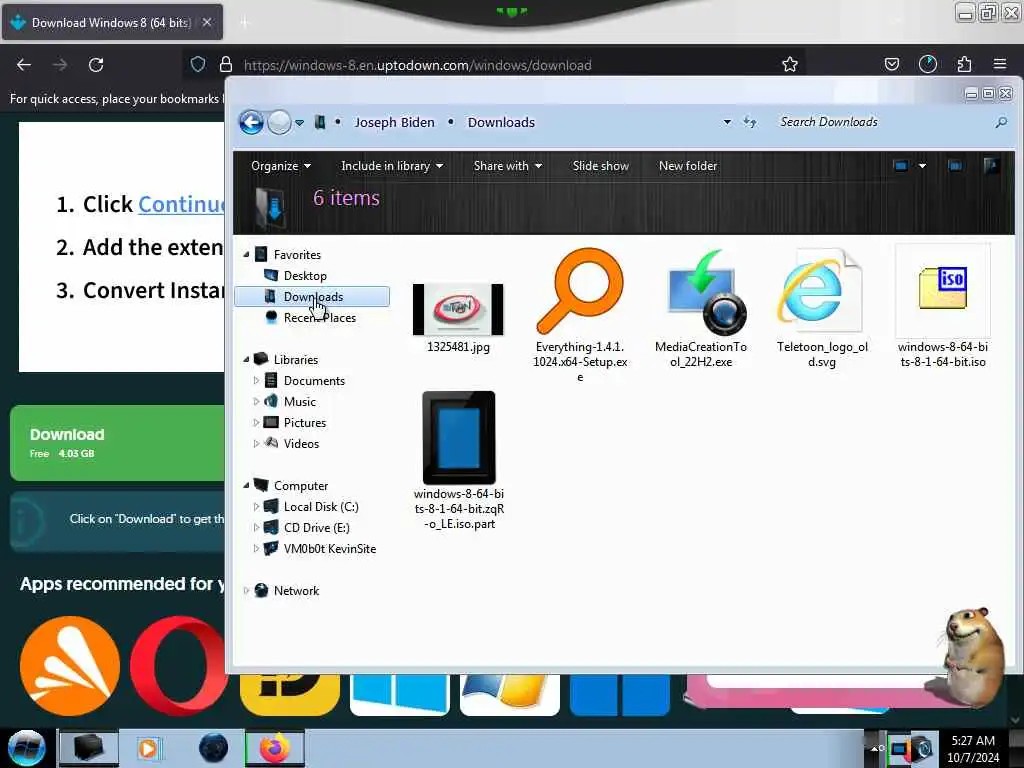
Task: Collapse the Libraries tree group
Action: click(246, 360)
